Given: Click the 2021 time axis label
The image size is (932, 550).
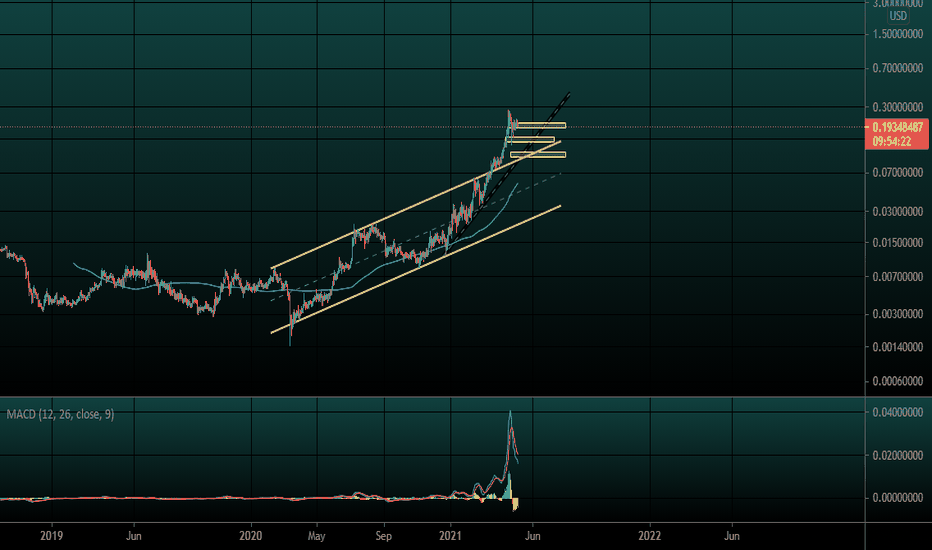Looking at the screenshot, I should [451, 536].
